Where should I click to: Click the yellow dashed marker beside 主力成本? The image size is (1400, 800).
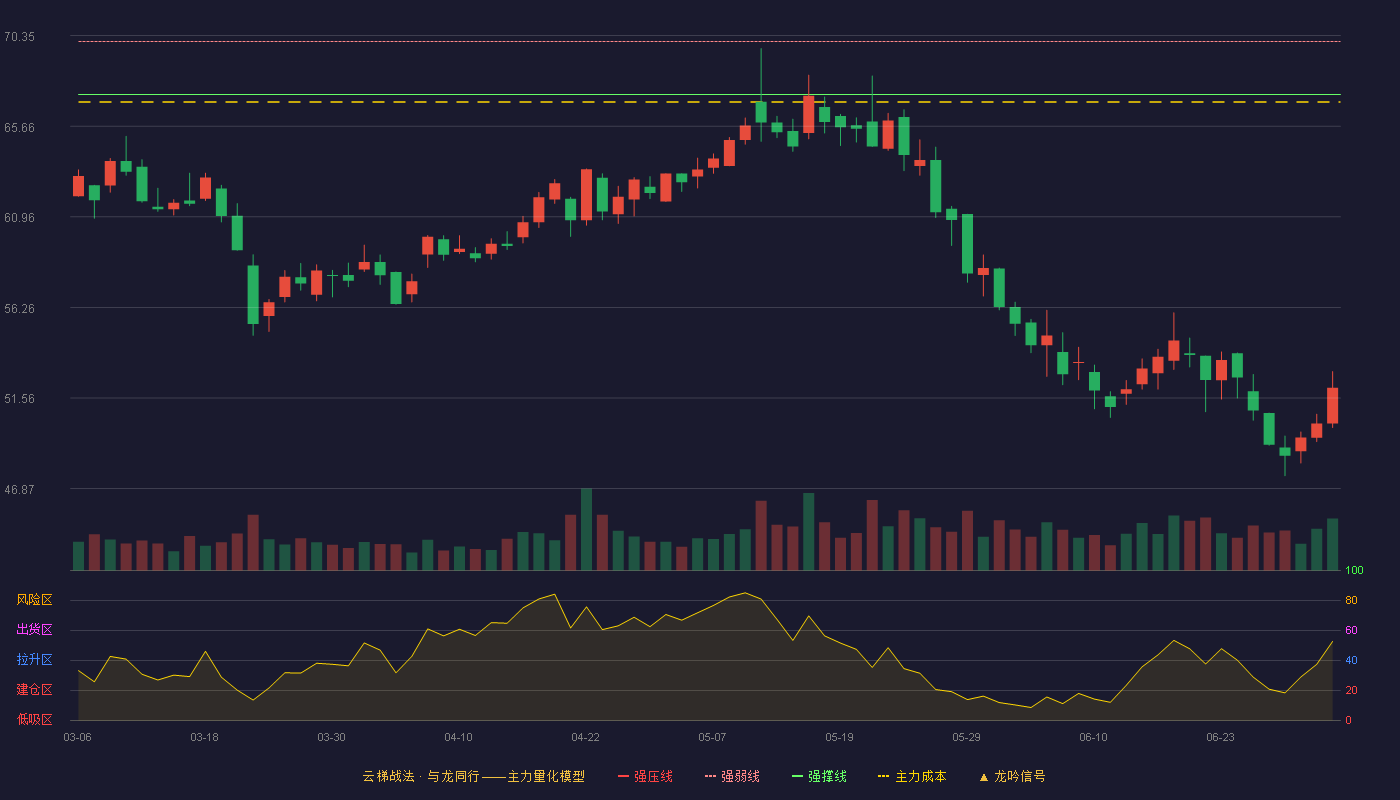click(883, 777)
